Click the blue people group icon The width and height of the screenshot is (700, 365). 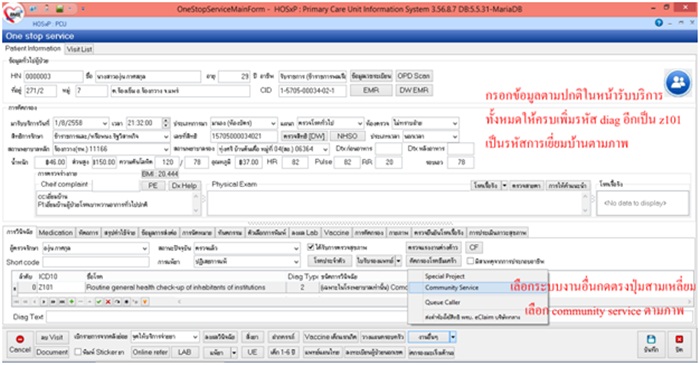point(678,83)
